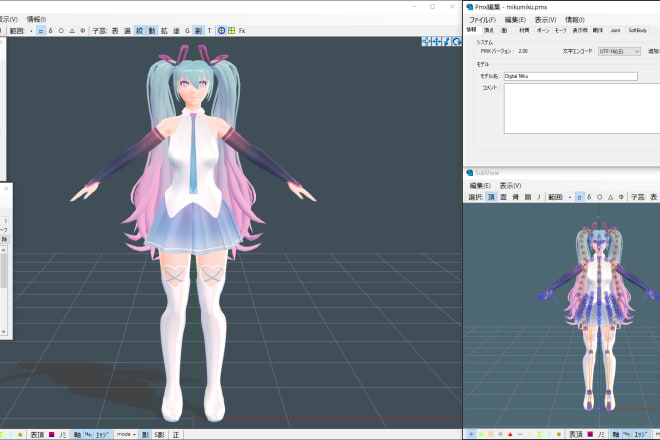Select rectangle range mode in SubView toolbar
The image size is (660, 440).
[579, 197]
